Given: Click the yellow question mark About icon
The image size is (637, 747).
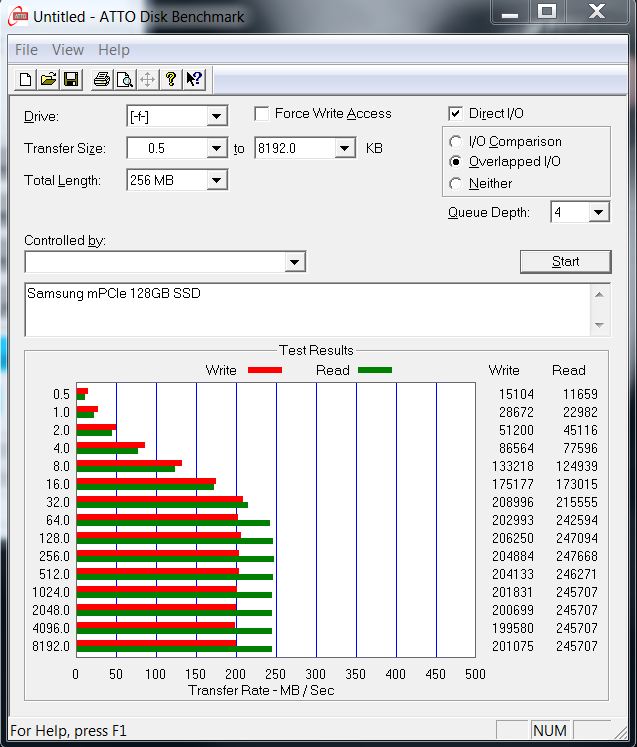Looking at the screenshot, I should 171,79.
